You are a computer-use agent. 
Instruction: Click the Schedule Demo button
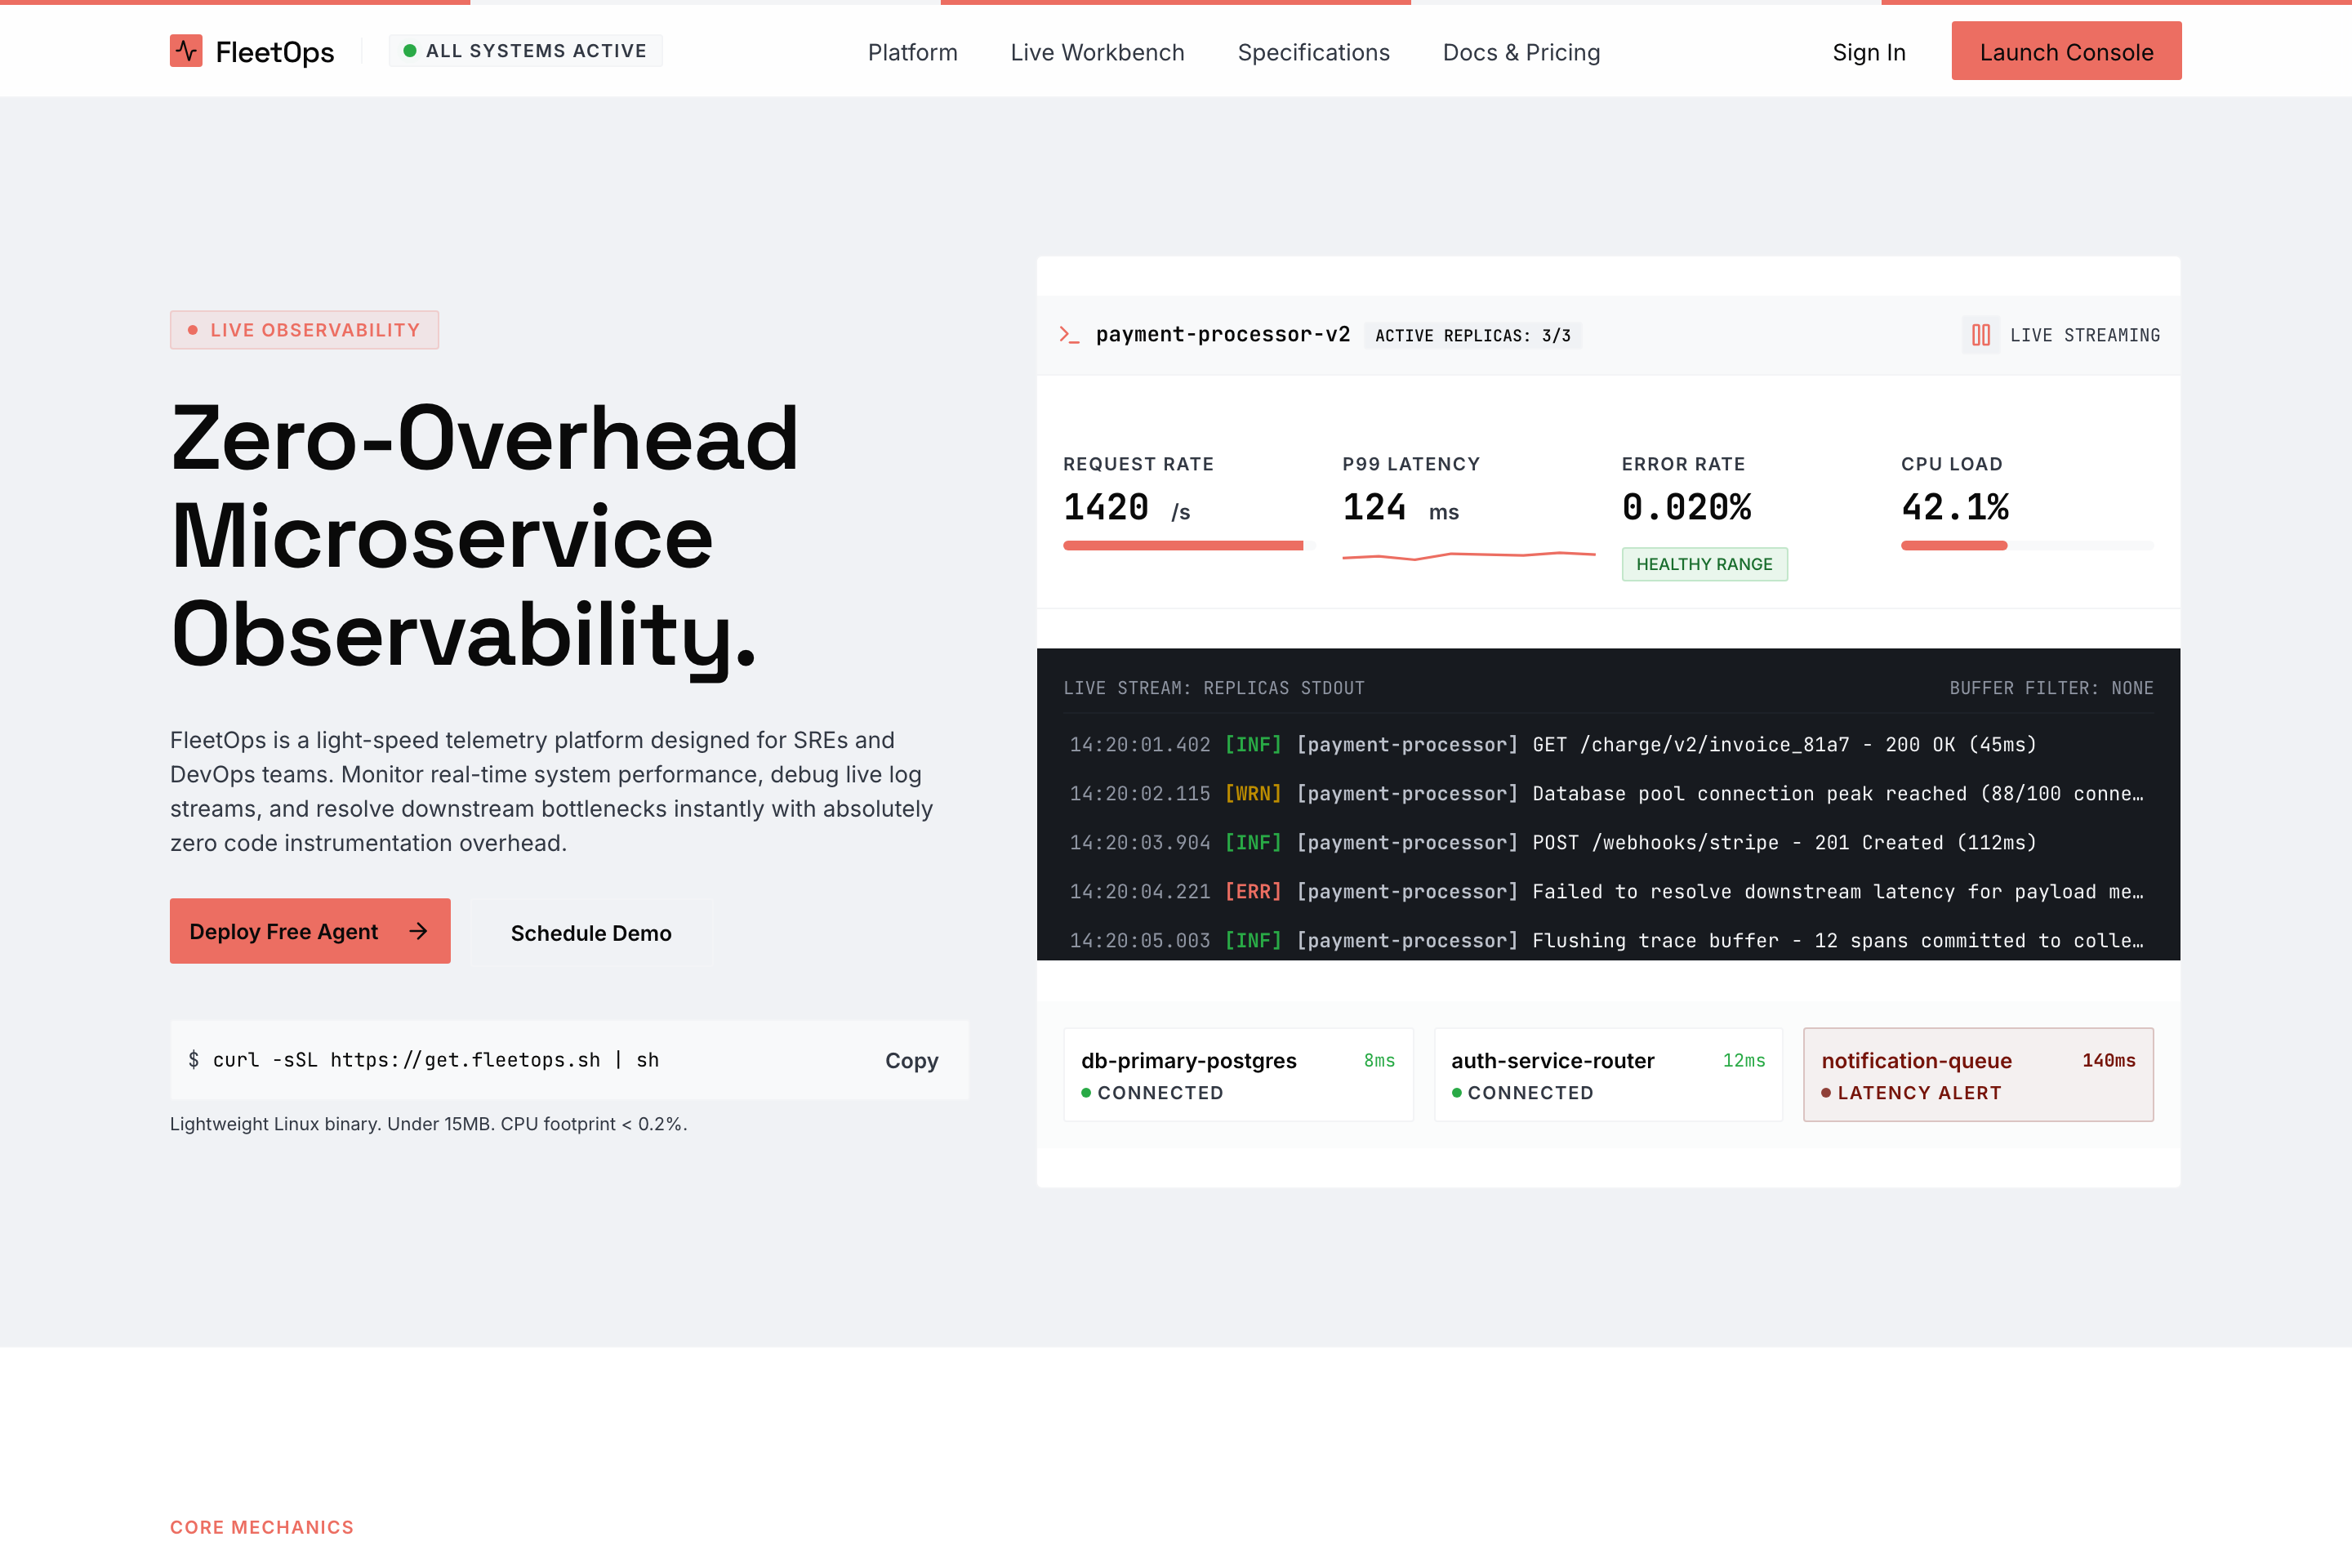tap(591, 932)
